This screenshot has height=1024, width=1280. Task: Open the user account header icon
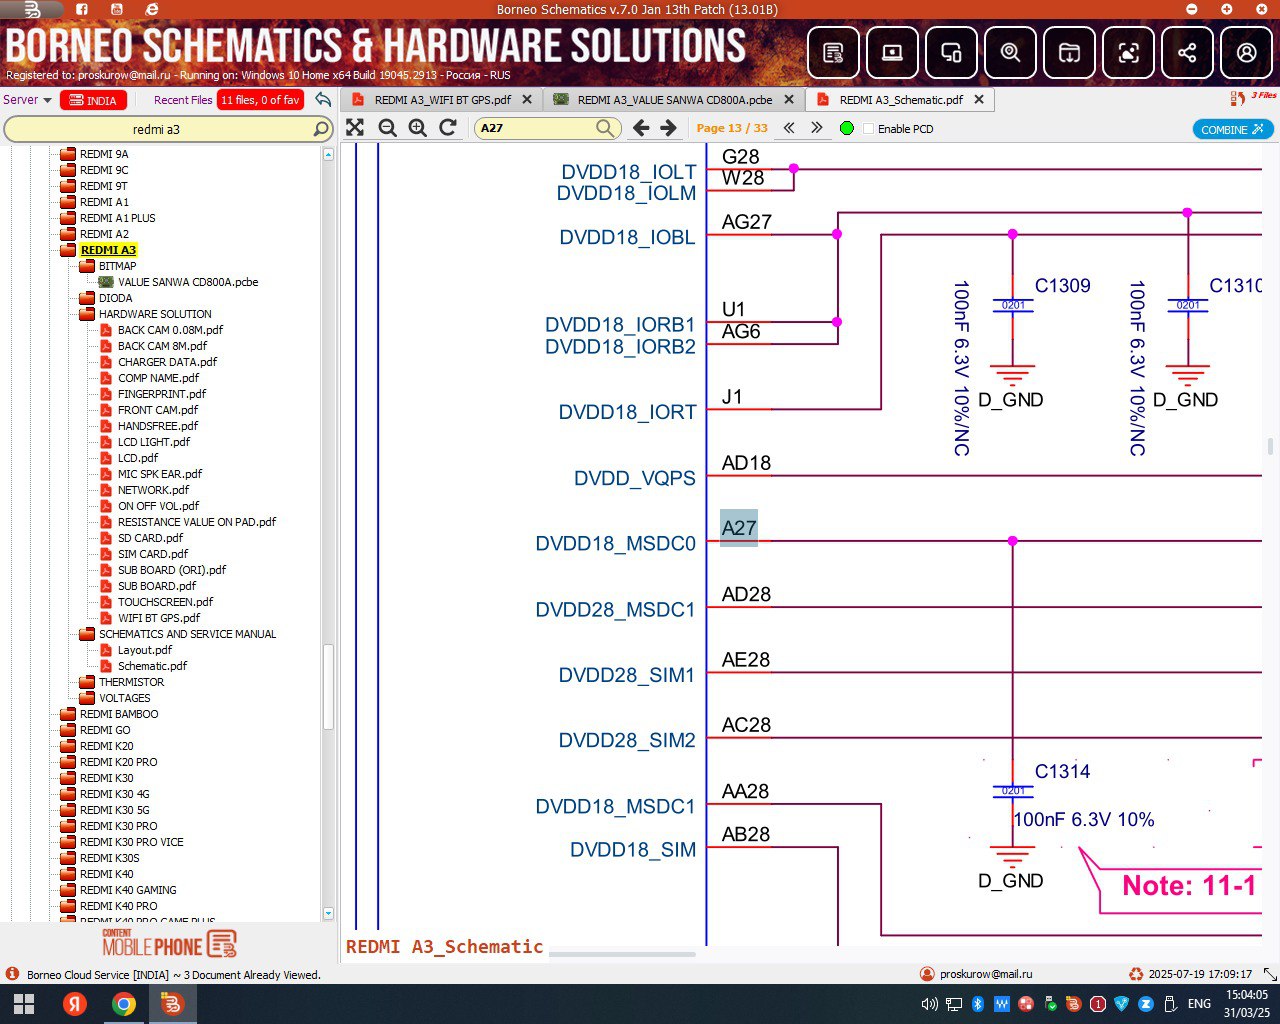tap(1246, 52)
